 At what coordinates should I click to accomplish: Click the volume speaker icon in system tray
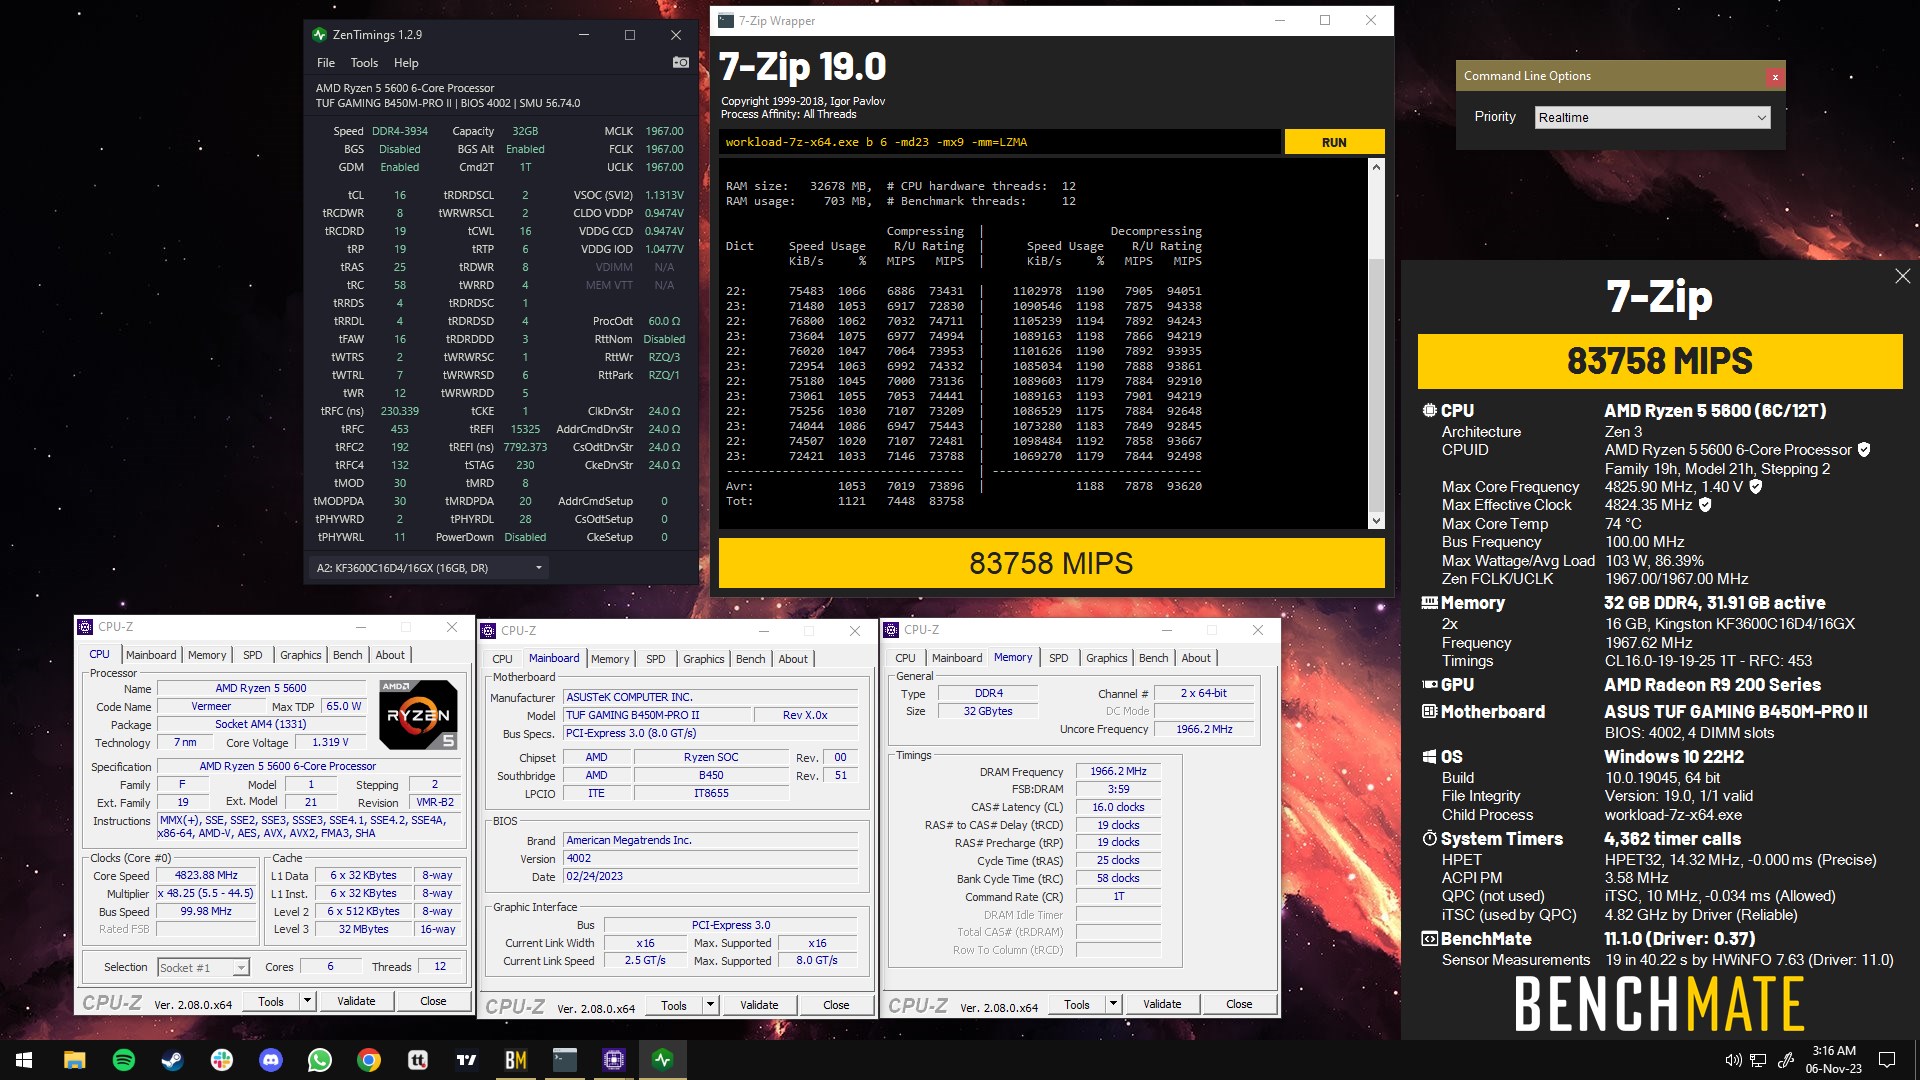tap(1733, 1060)
